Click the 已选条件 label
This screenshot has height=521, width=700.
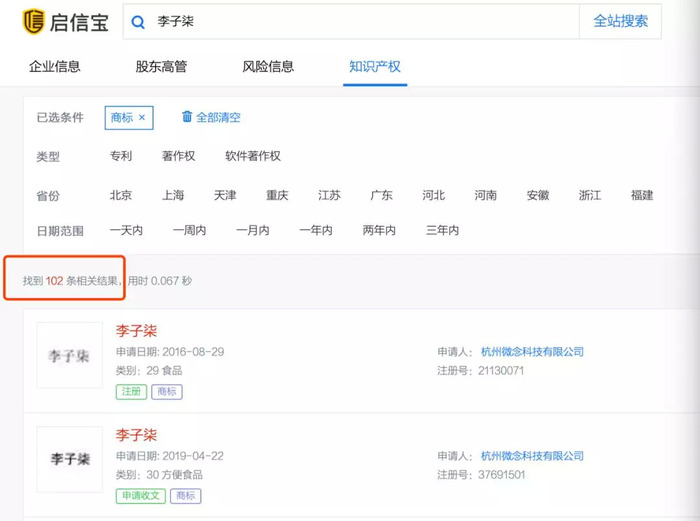[60, 117]
